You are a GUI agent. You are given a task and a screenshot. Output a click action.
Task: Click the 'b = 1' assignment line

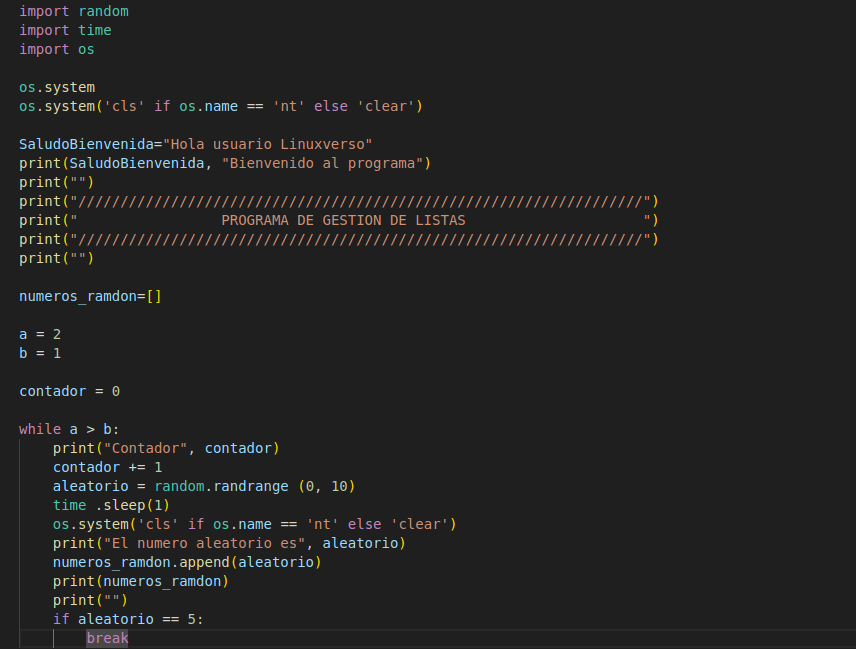[x=40, y=353]
